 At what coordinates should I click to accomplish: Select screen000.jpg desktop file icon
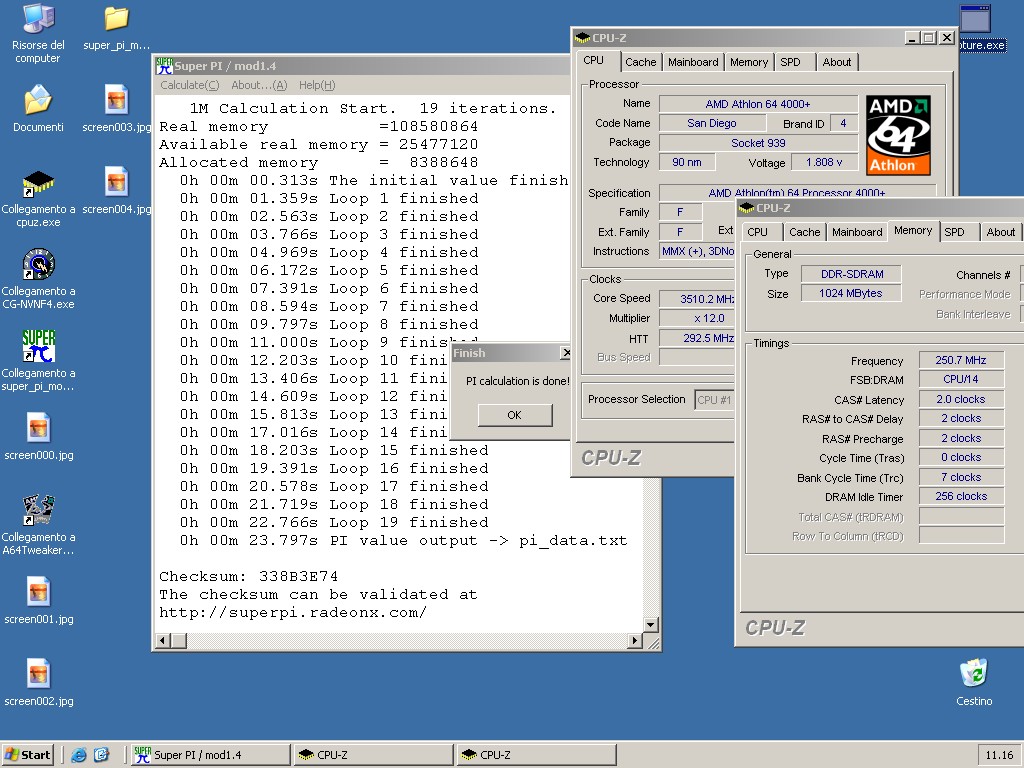coord(39,428)
